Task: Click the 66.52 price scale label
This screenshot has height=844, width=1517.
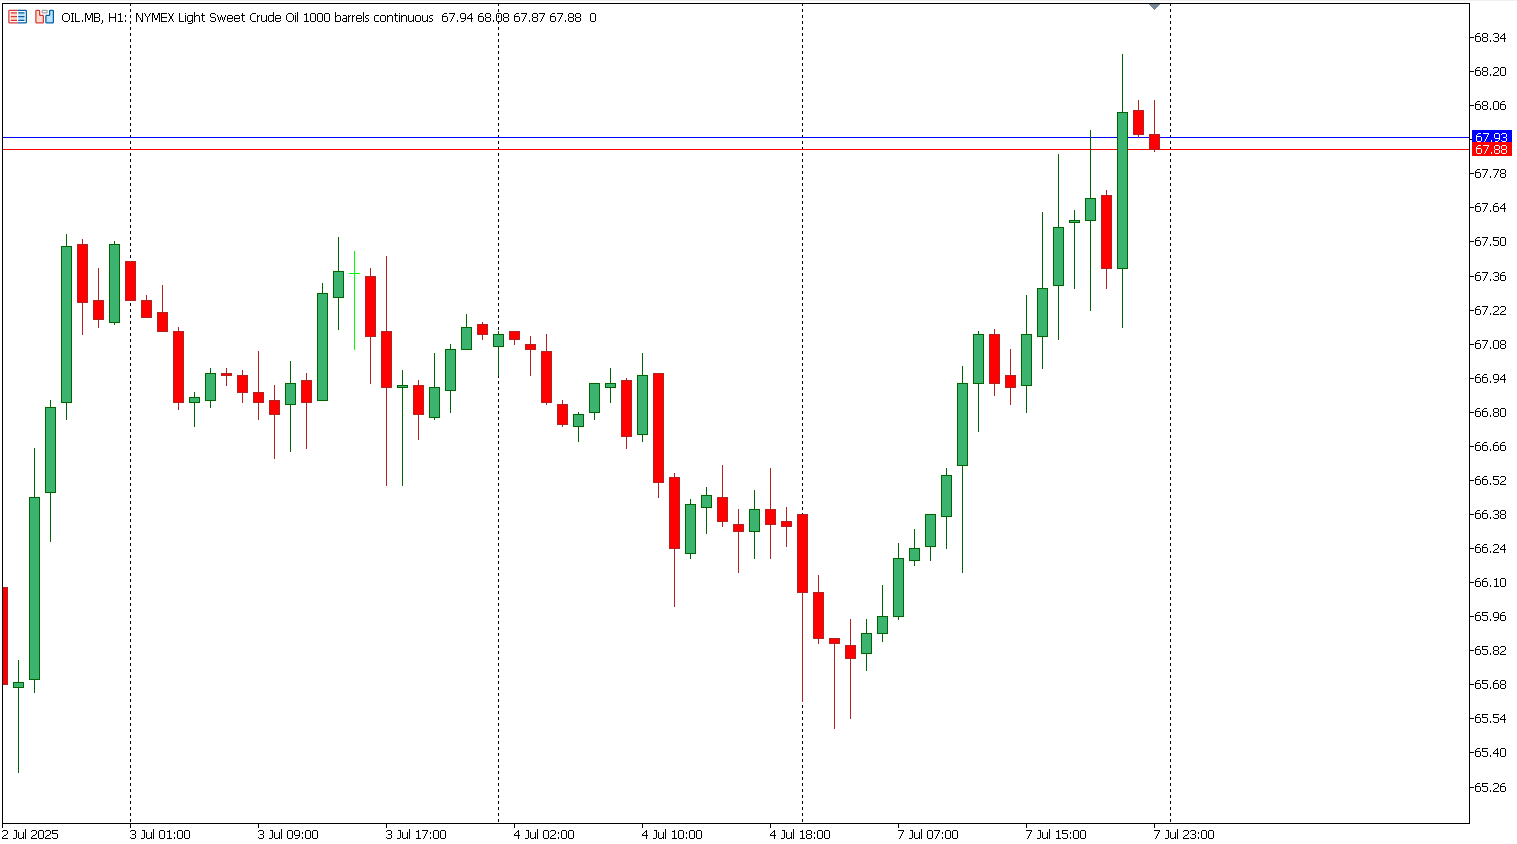Action: (1490, 481)
